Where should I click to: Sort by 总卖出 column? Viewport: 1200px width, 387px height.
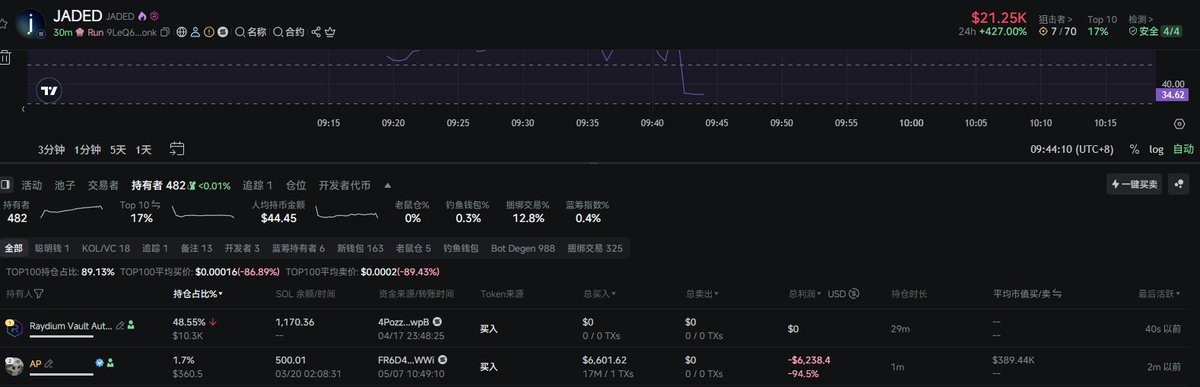tap(701, 294)
